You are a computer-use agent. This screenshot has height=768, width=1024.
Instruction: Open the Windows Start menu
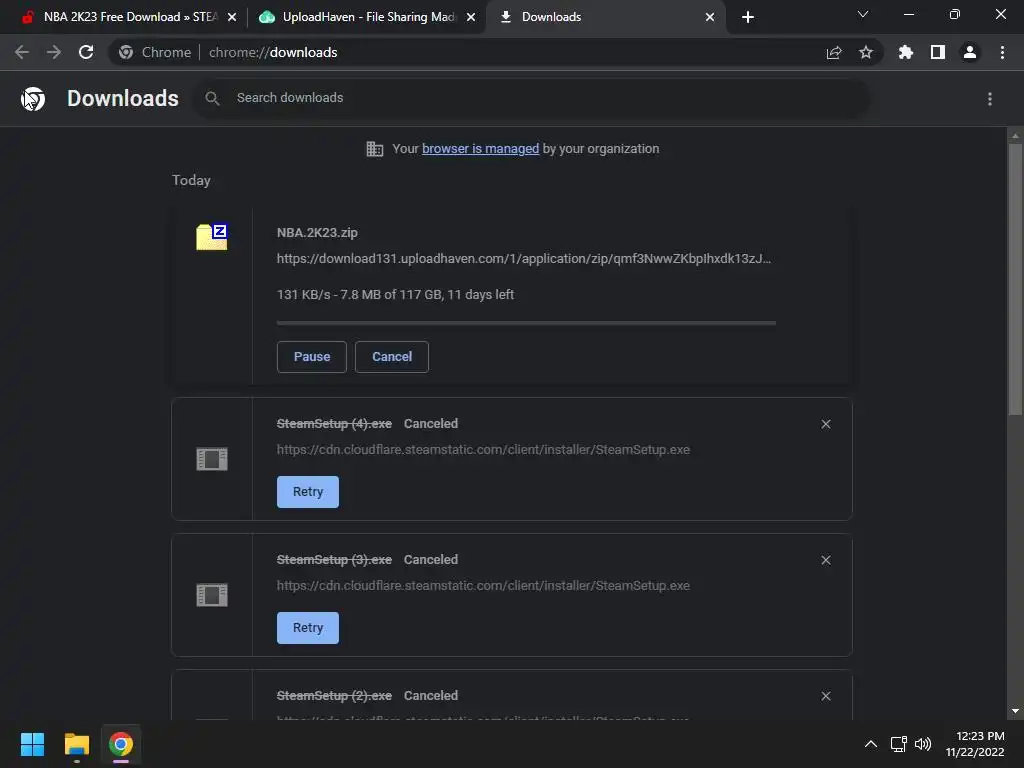[x=32, y=744]
